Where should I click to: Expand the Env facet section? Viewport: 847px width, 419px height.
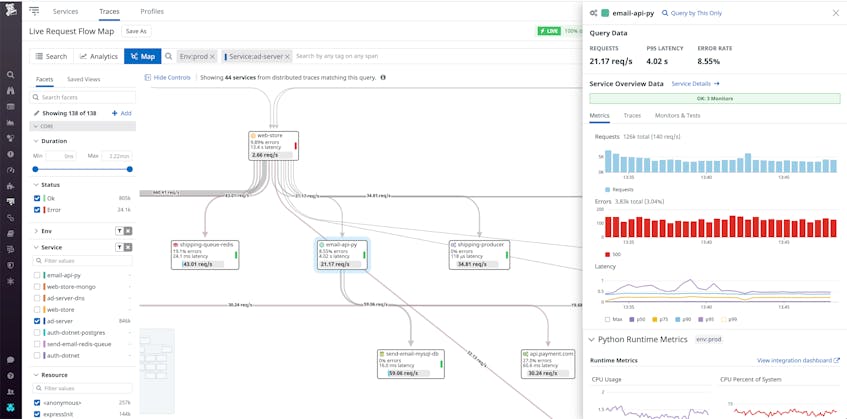(36, 231)
